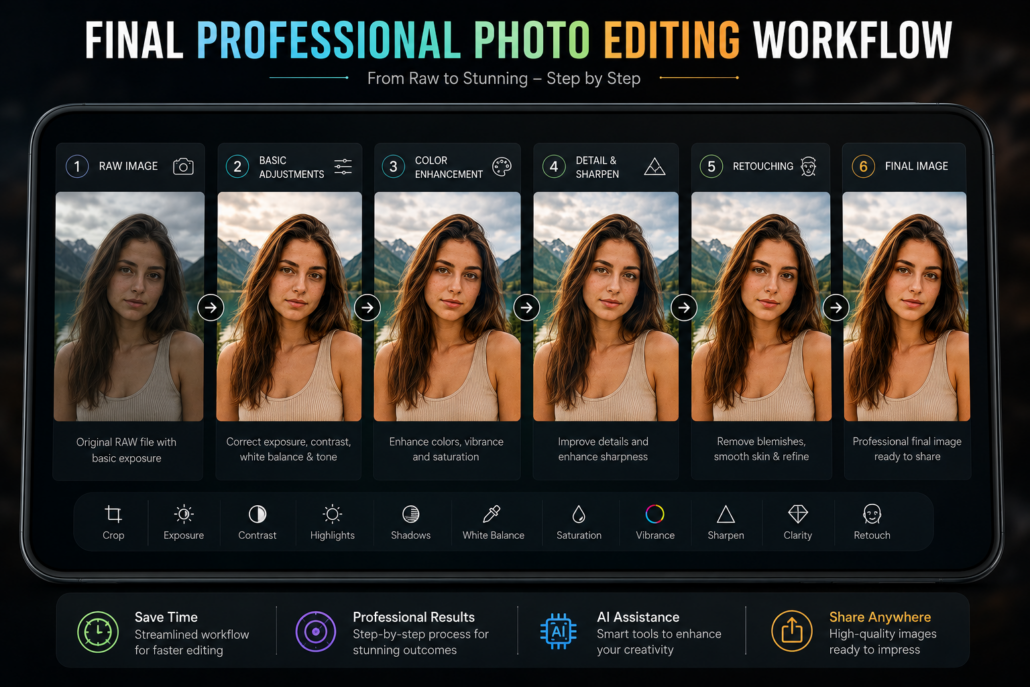Click the step 2 number circle
This screenshot has height=687, width=1030.
(237, 166)
